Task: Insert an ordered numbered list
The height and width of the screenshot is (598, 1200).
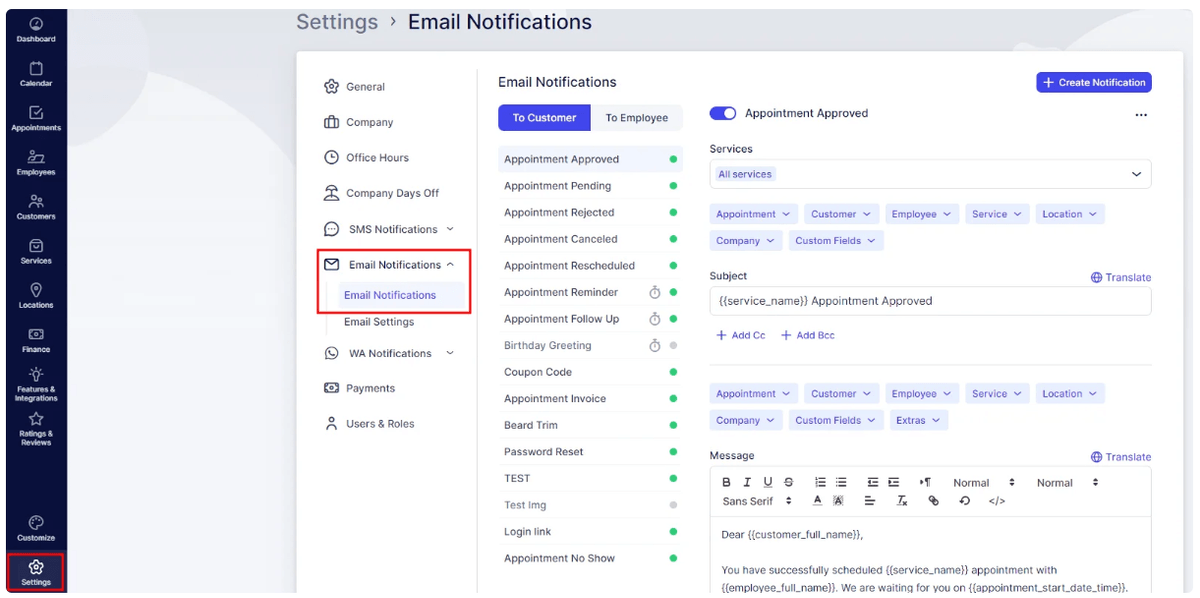Action: tap(820, 482)
